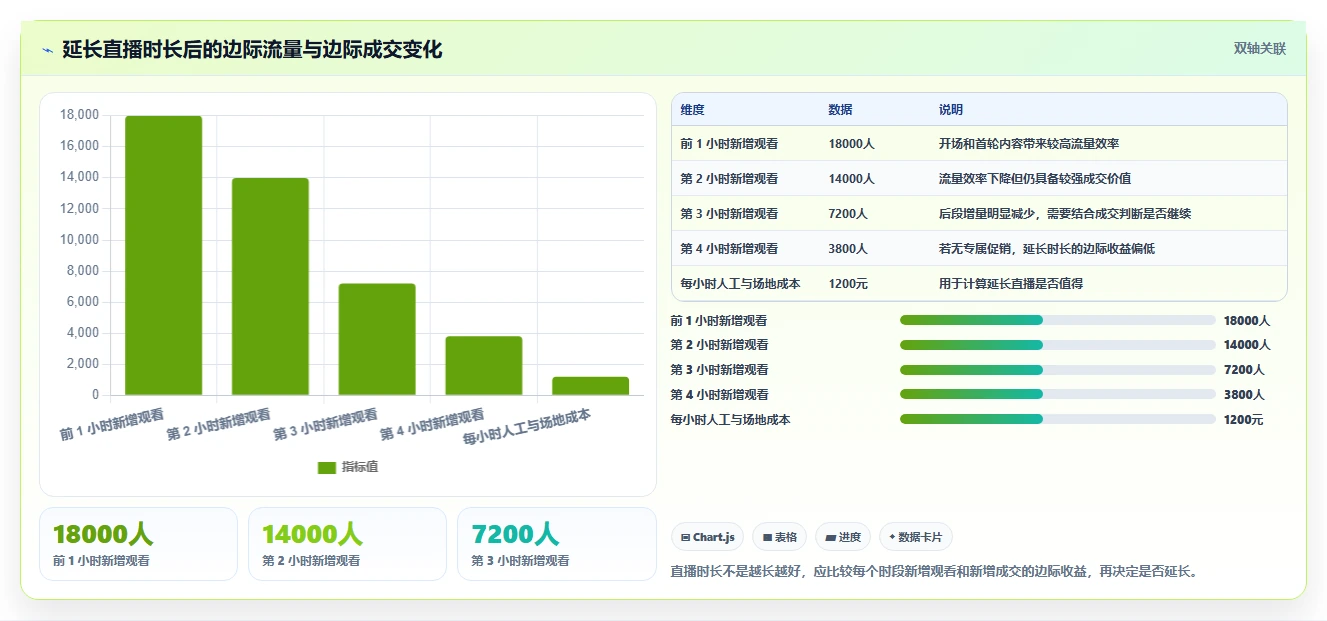Click the 第 4 小时新增观看 chart bar

pos(484,366)
